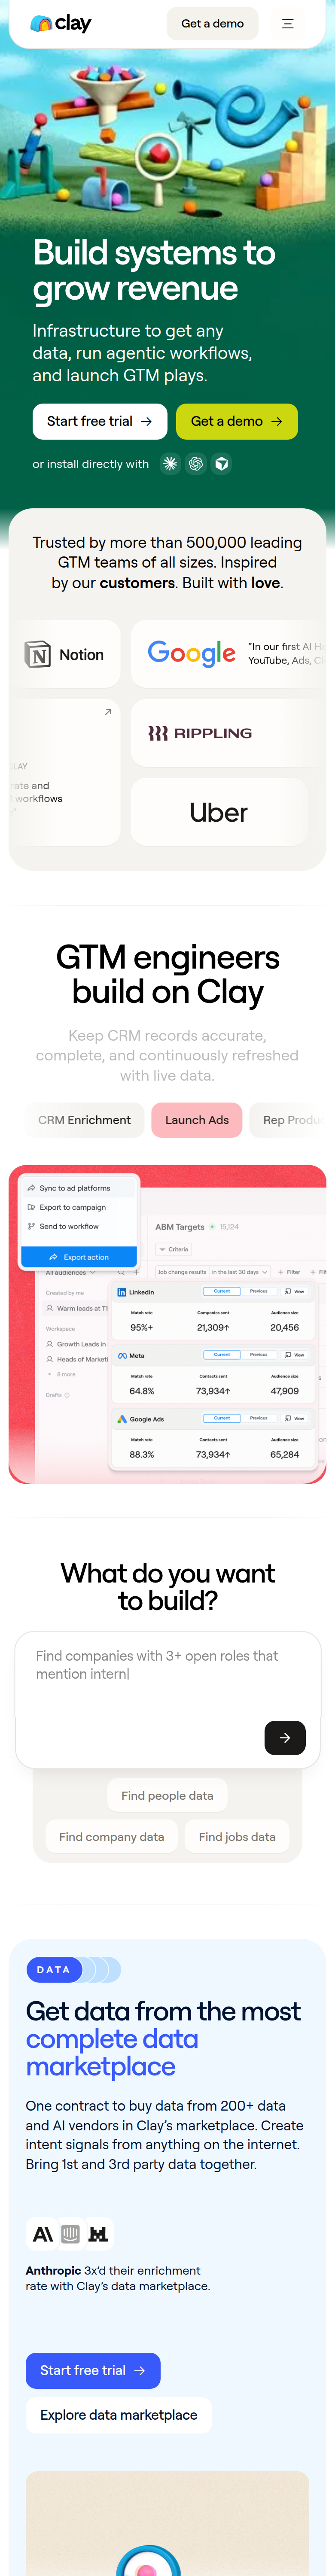Select Heads of Marketing workspace item

77,1359
